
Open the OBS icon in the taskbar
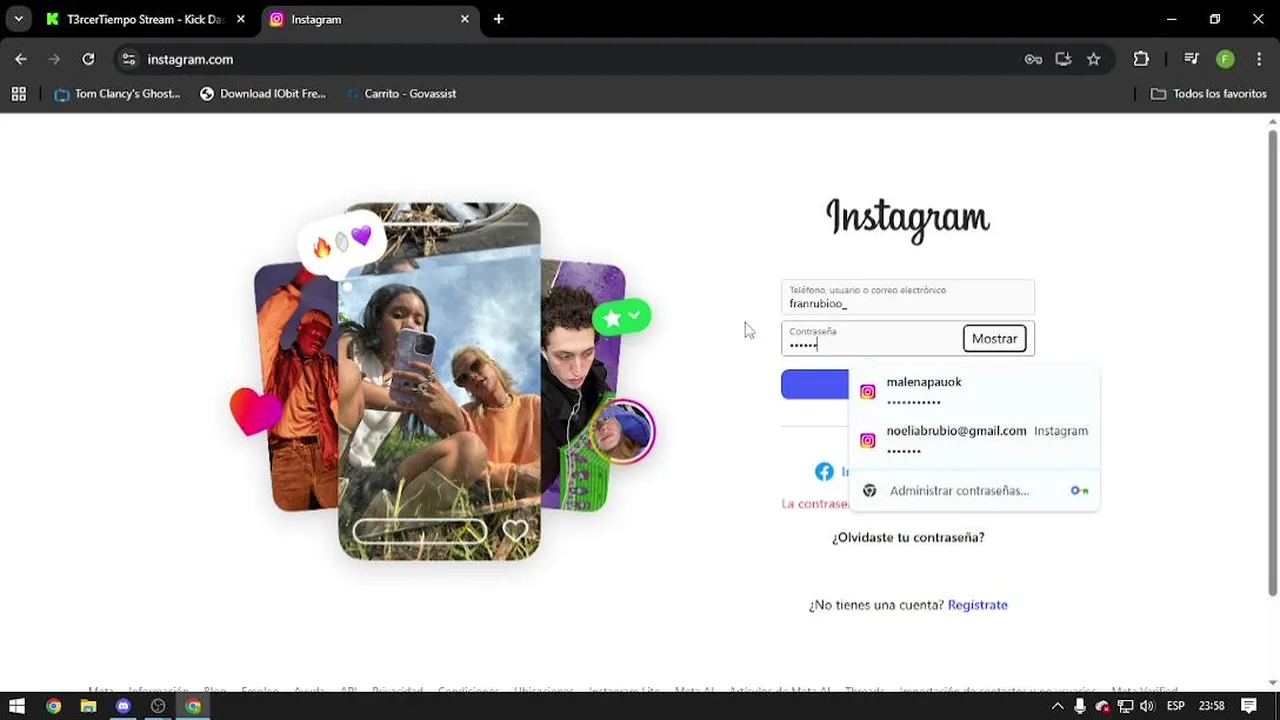[158, 706]
